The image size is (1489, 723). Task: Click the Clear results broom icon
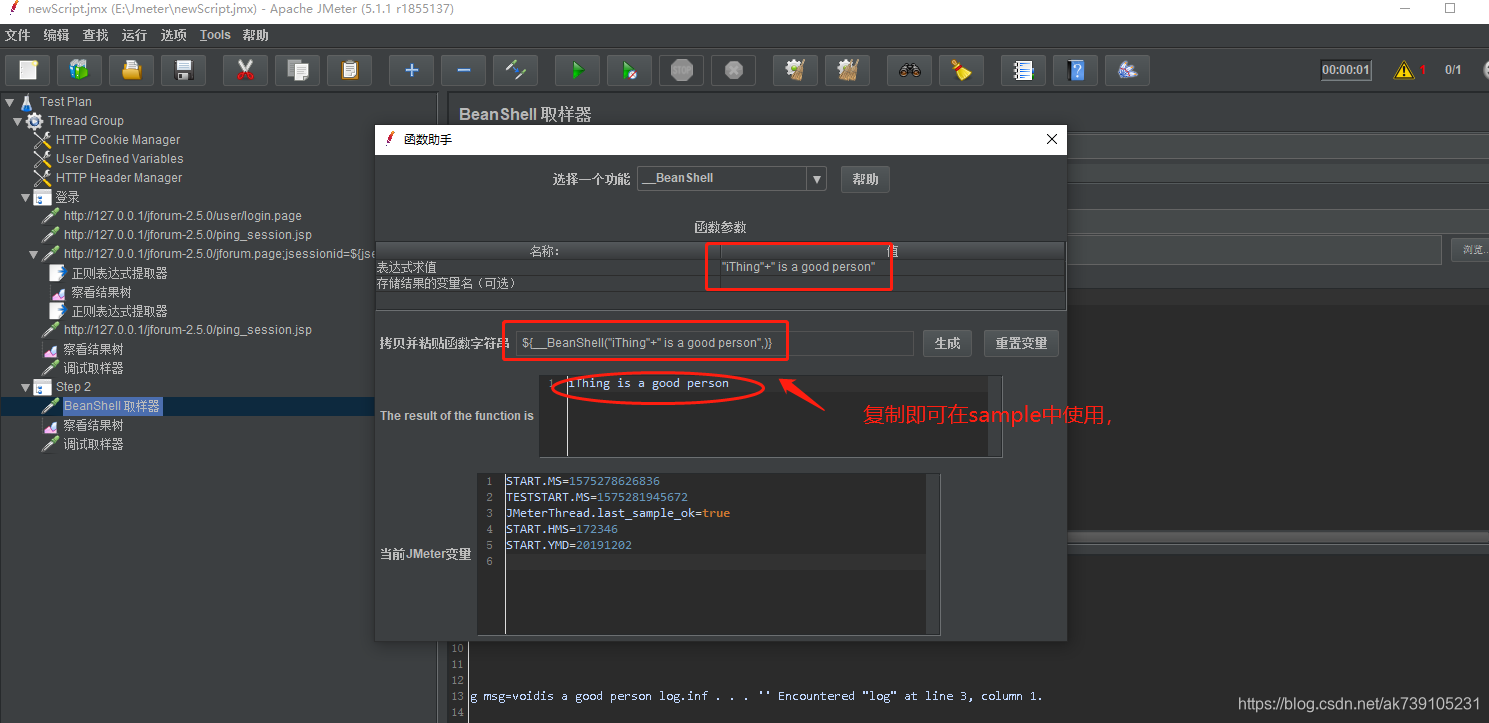(795, 70)
